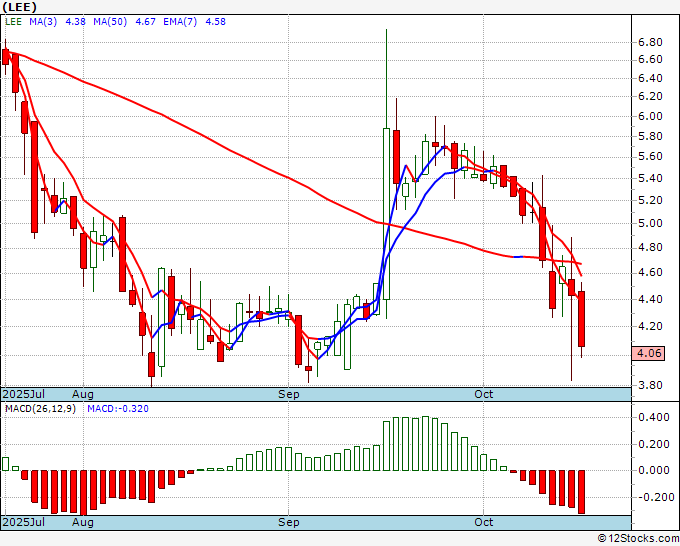
Task: Click Oct on the price chart date axis
Action: (484, 394)
